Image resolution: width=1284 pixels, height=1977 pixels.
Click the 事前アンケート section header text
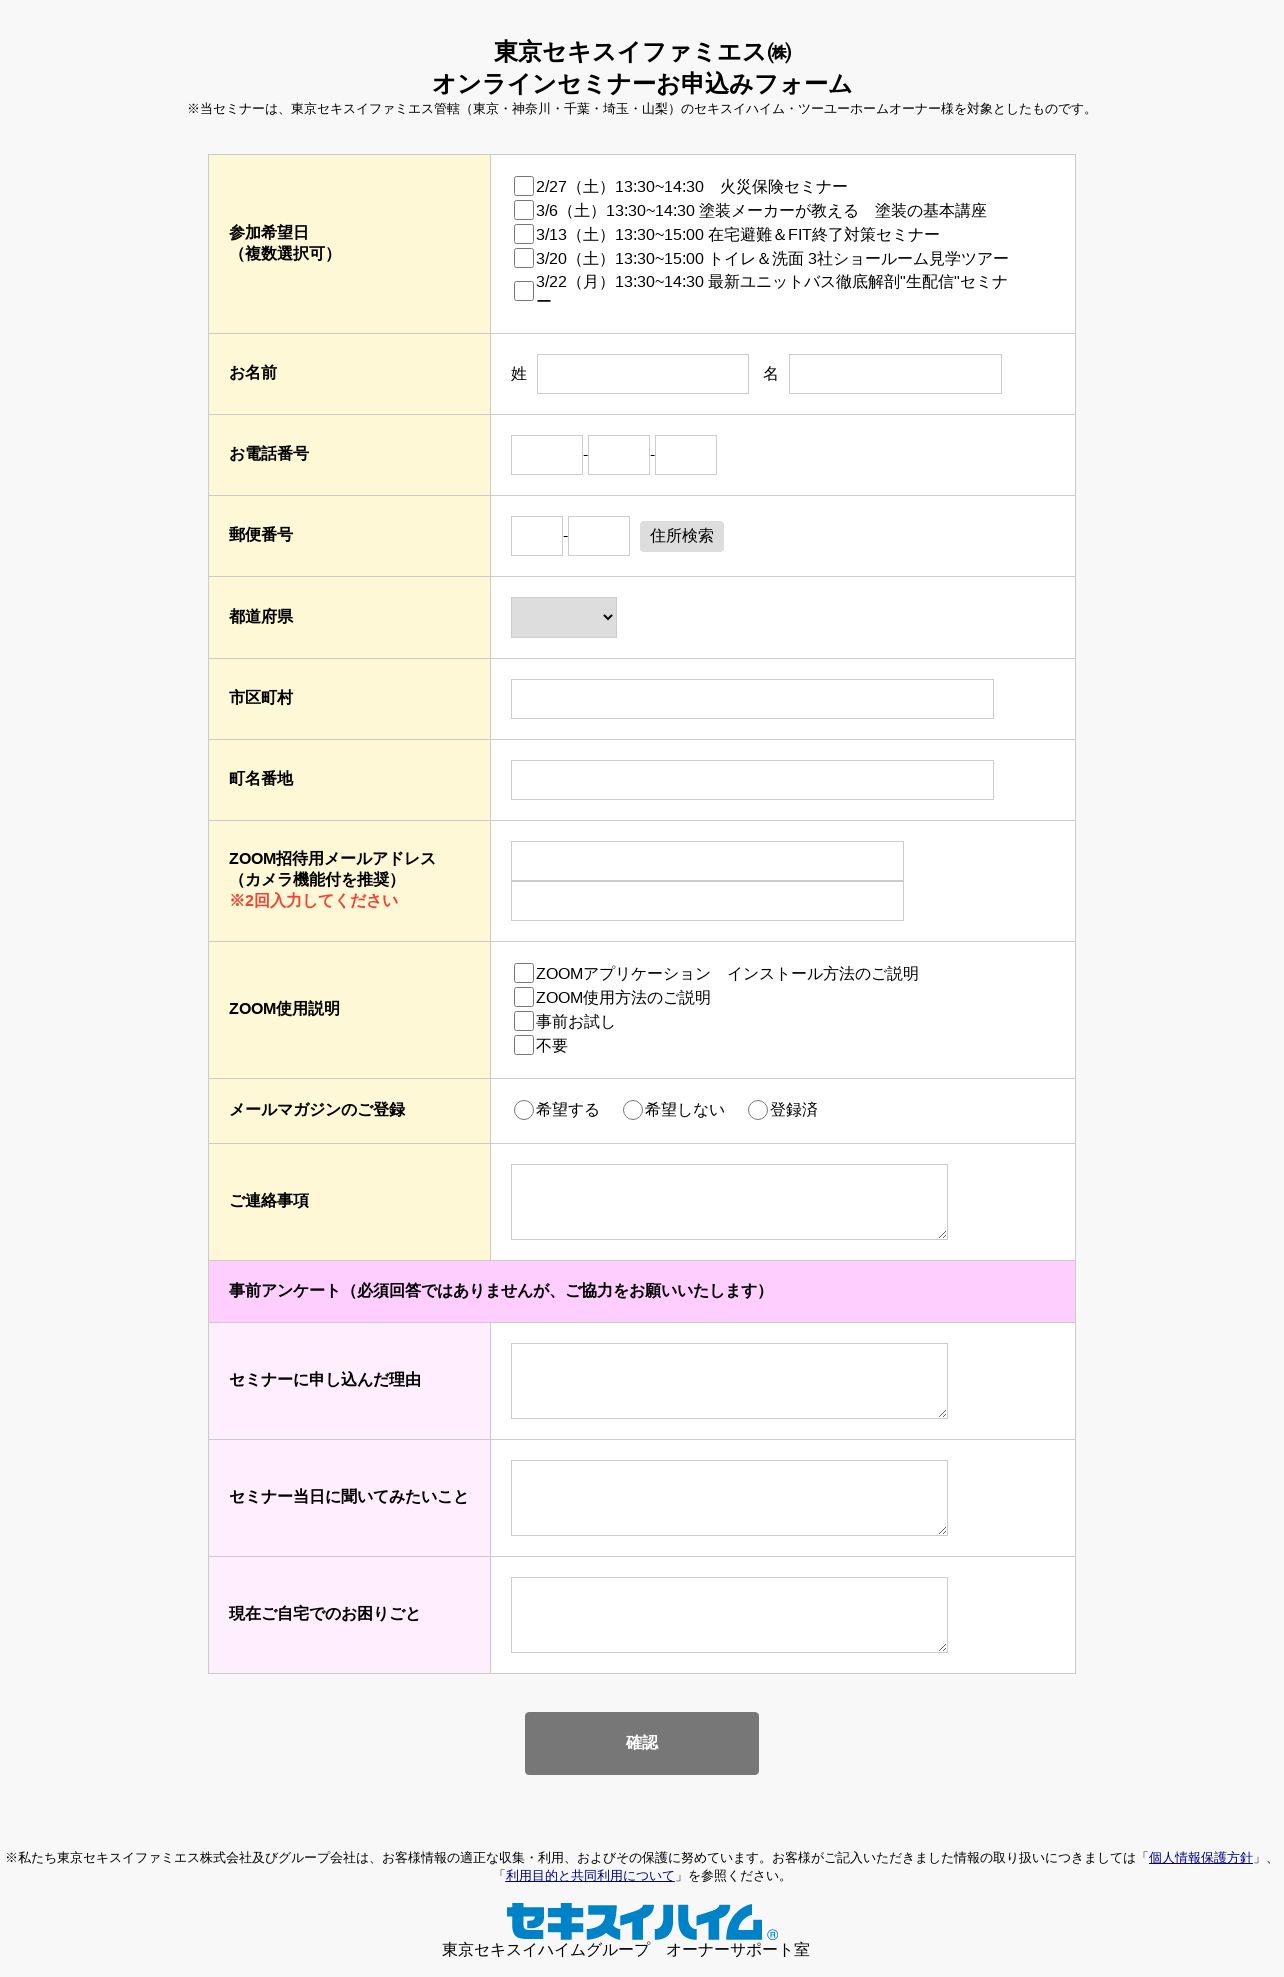(500, 1291)
